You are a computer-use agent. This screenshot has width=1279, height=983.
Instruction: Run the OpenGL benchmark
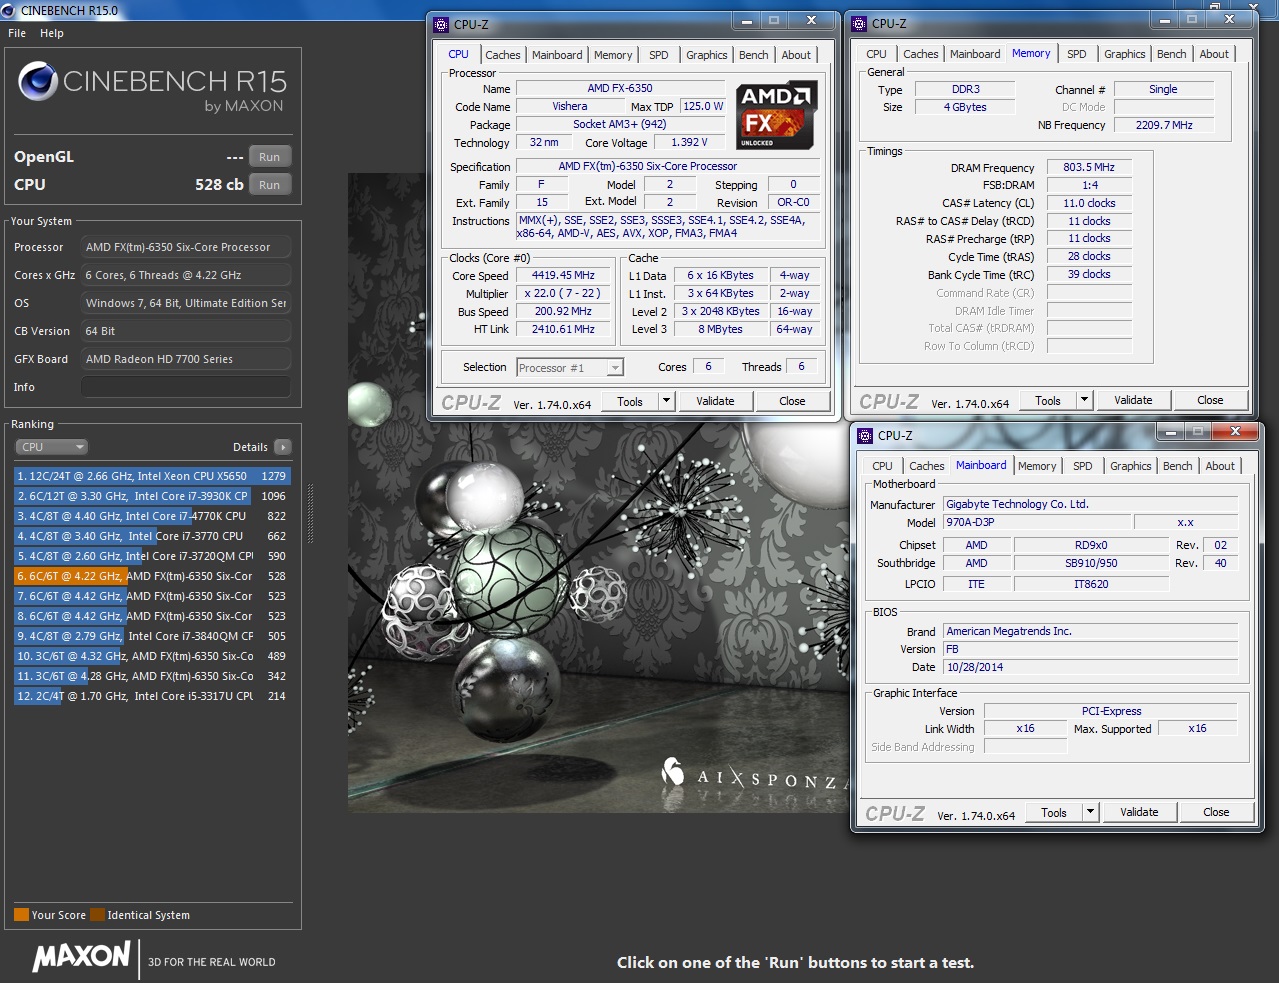[x=270, y=157]
